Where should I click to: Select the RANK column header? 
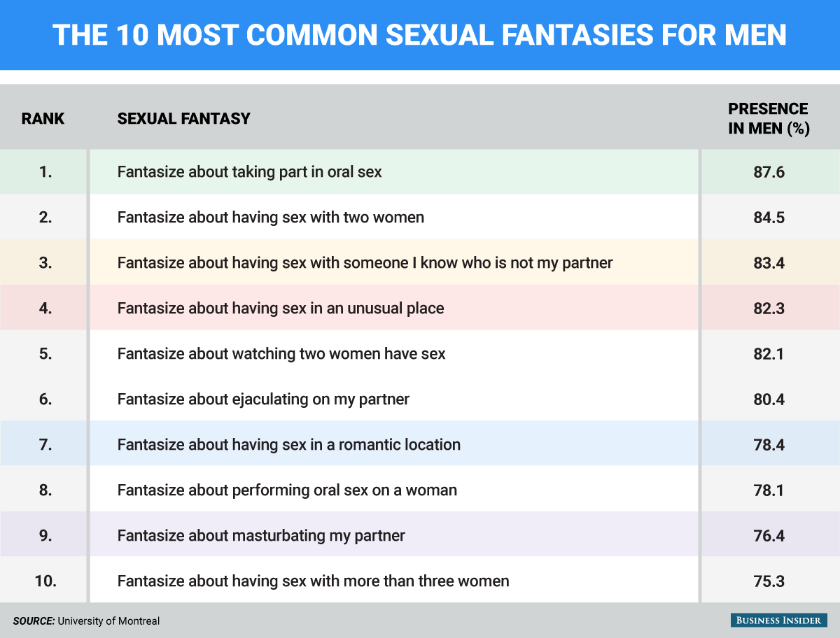pyautogui.click(x=43, y=118)
